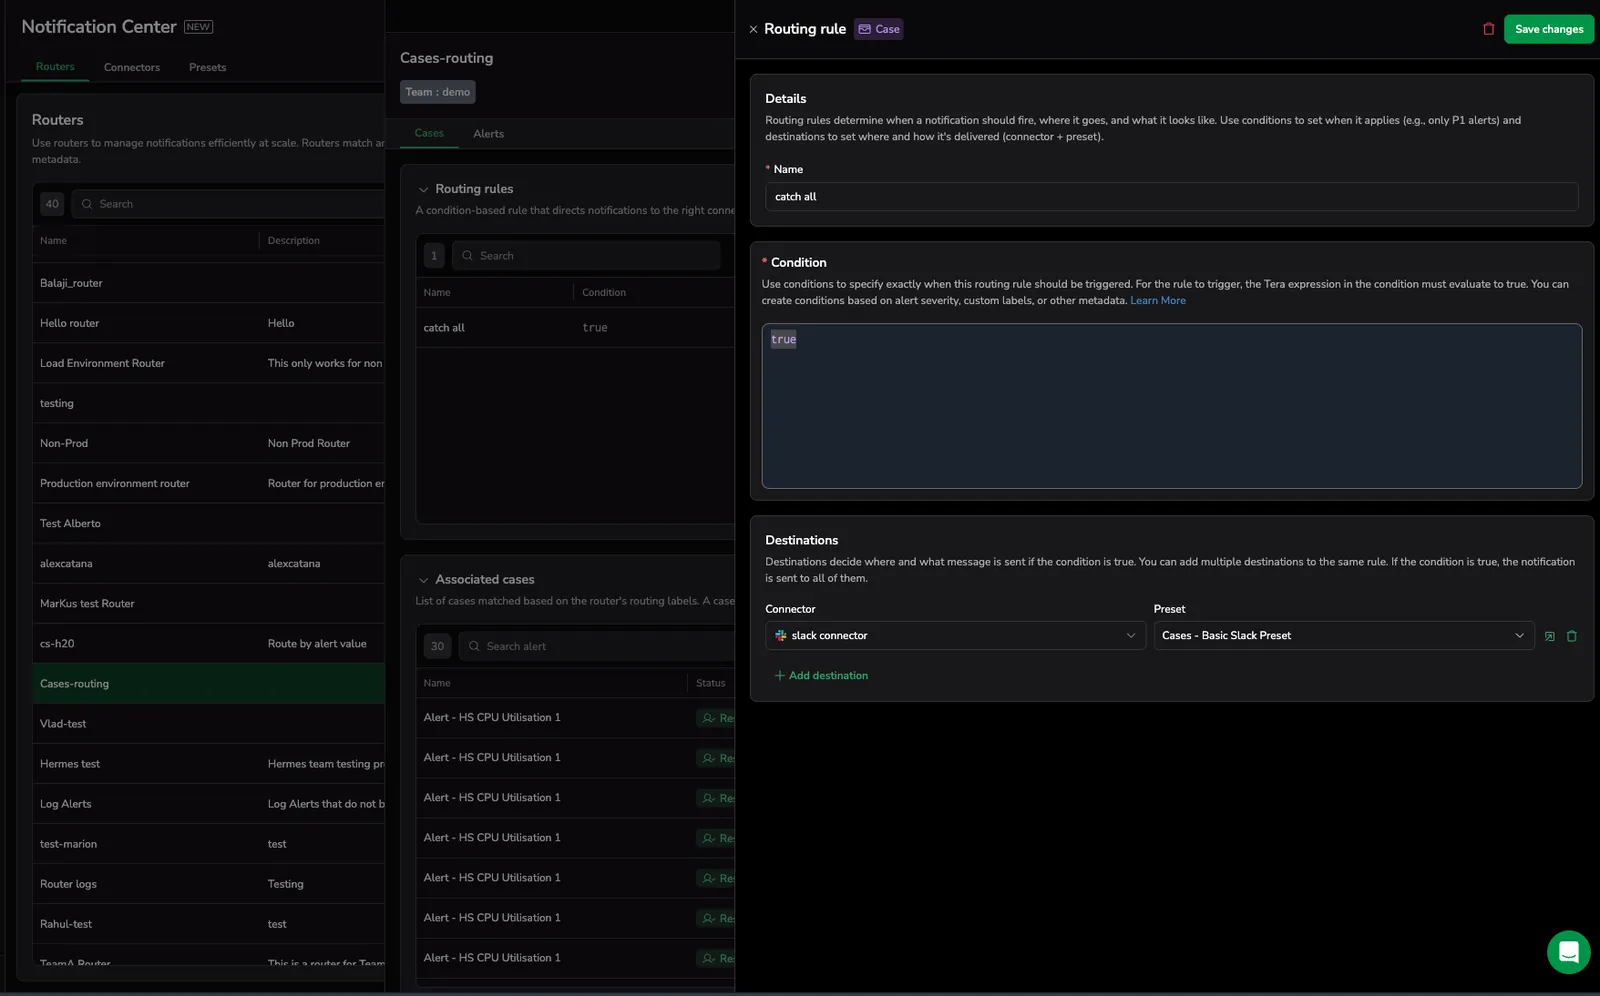Viewport: 1600px width, 996px height.
Task: Edit the Name field containing catch all
Action: point(1171,197)
